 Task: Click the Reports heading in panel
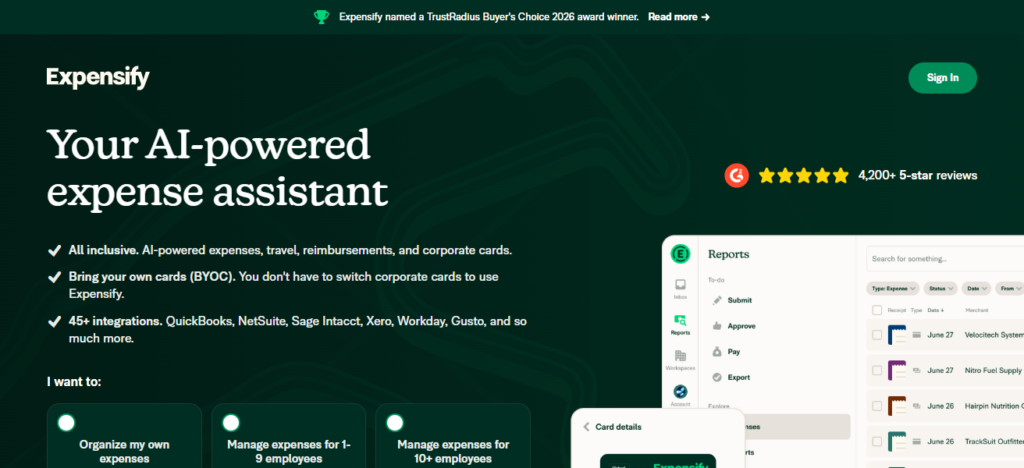pos(729,254)
